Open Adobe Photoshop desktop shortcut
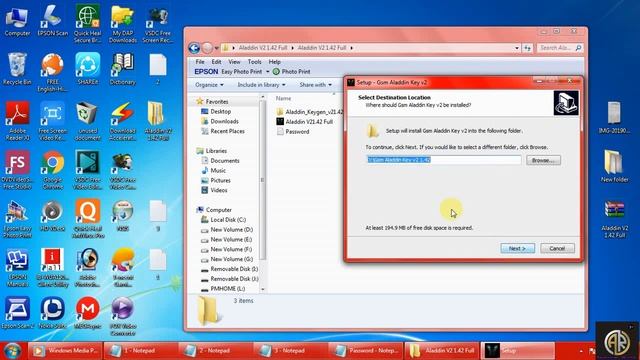 [x=87, y=268]
